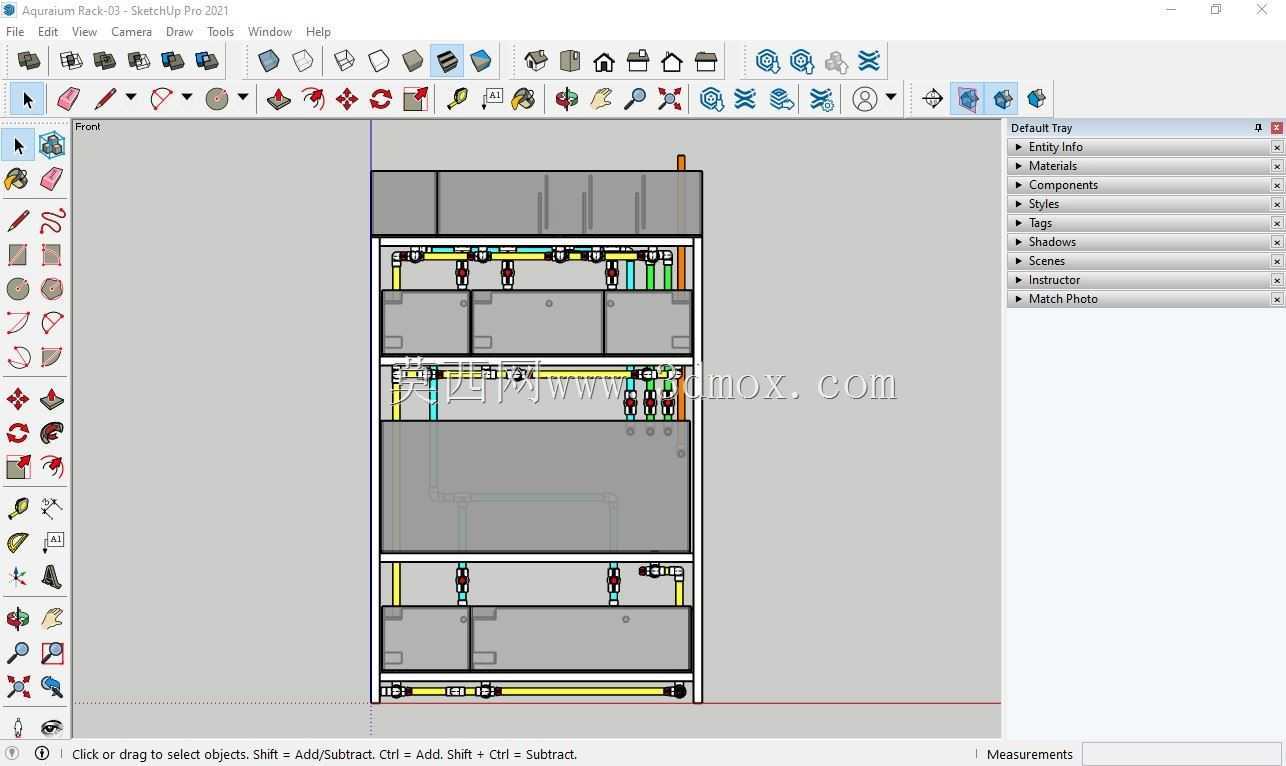Switch to Left view
The height and width of the screenshot is (766, 1286).
tap(706, 61)
